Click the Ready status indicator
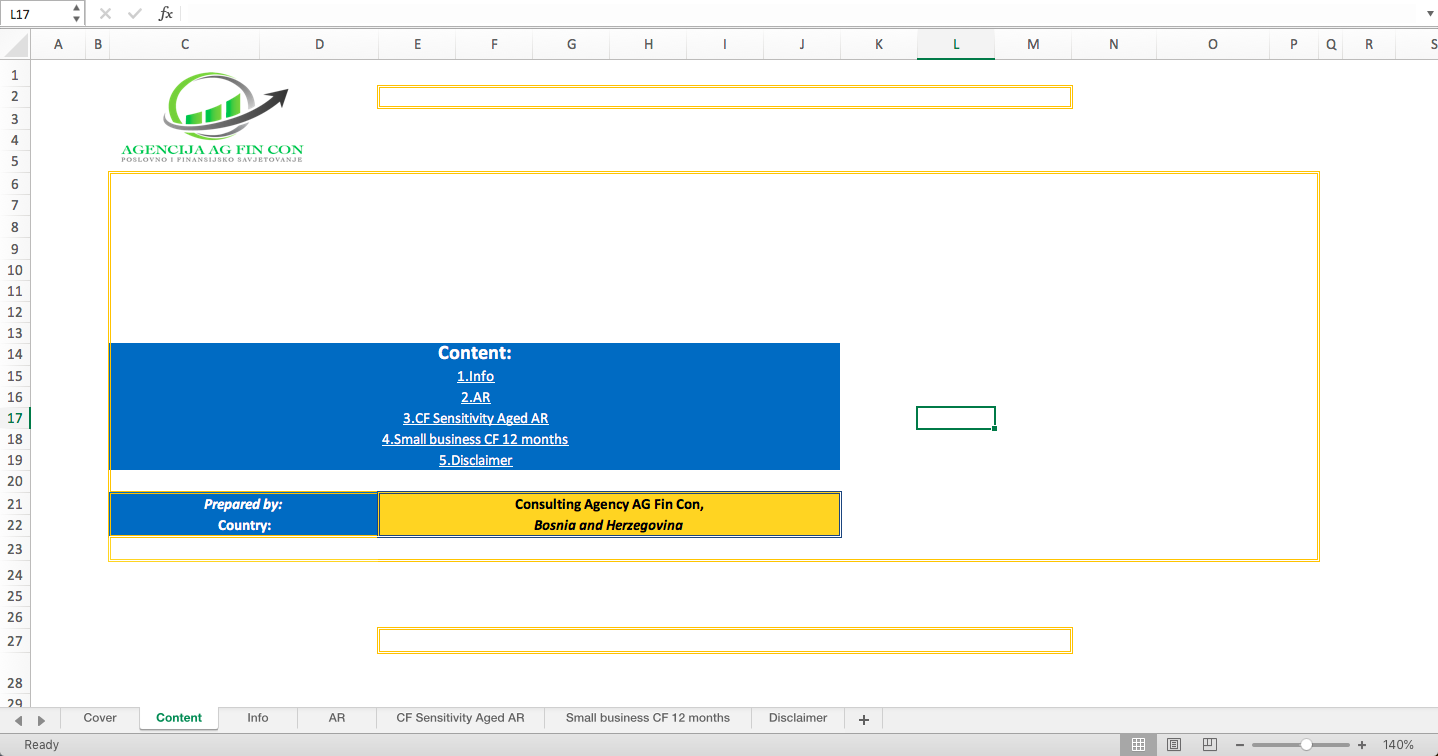Viewport: 1438px width, 756px height. click(x=42, y=745)
